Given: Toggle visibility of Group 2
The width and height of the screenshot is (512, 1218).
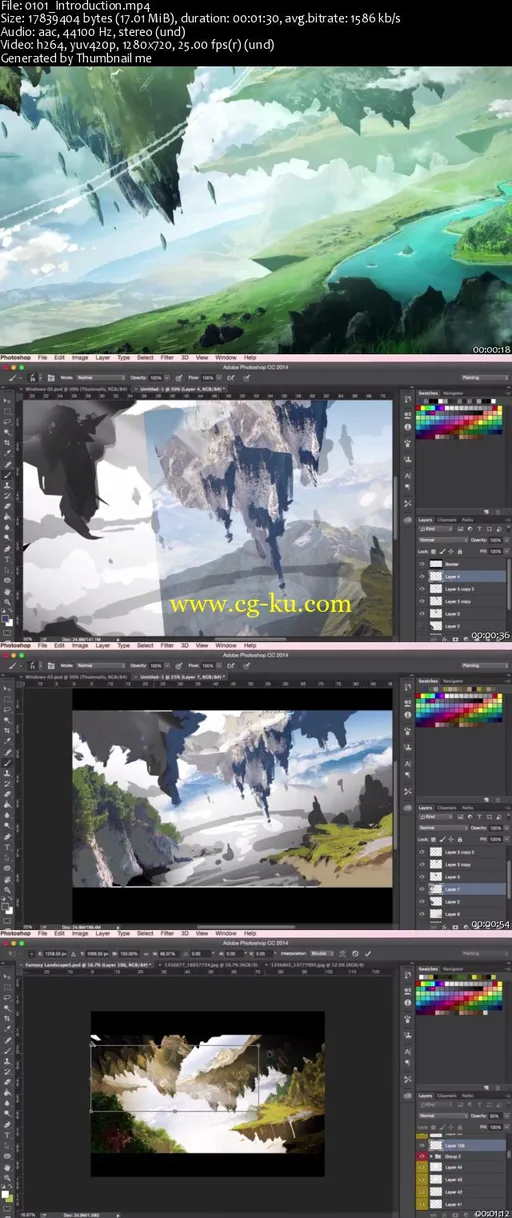Looking at the screenshot, I should click(x=422, y=1156).
